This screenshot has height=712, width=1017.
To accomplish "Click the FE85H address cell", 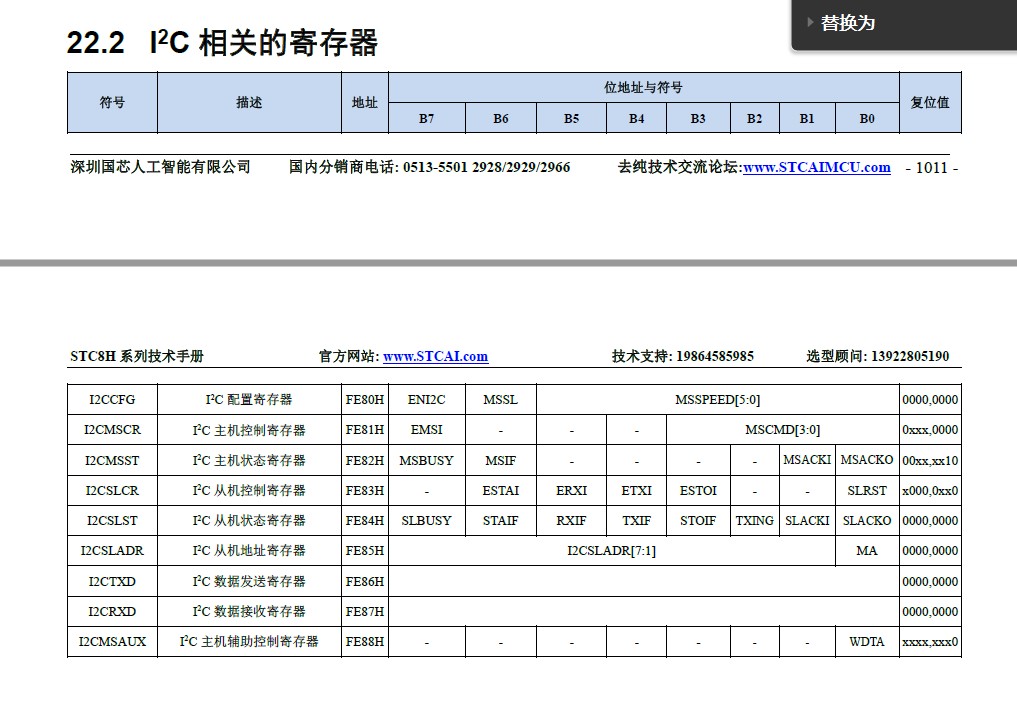I will point(365,551).
